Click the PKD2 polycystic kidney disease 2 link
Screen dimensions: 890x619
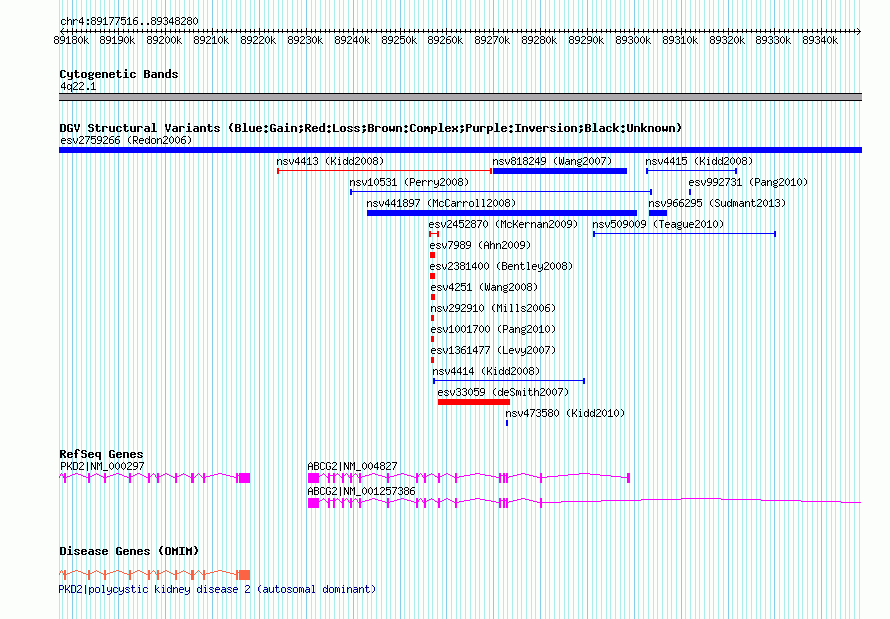tap(217, 589)
